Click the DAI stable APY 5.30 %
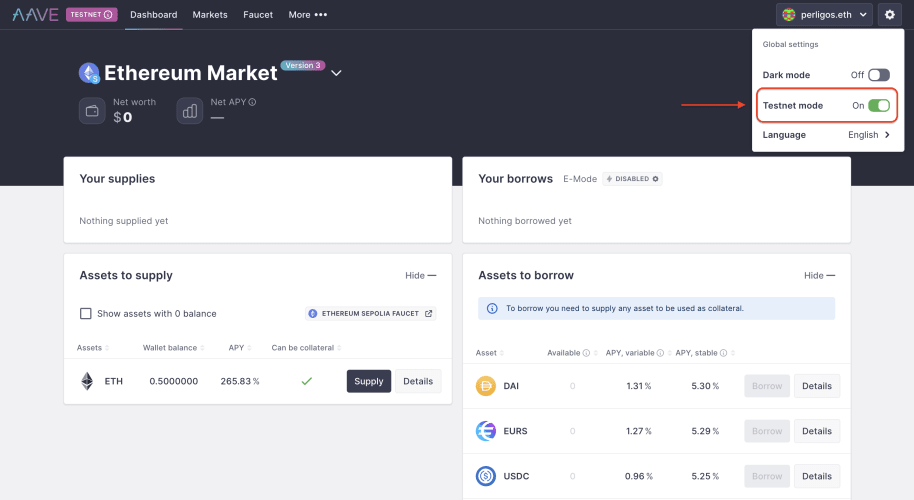914x500 pixels. click(x=705, y=386)
